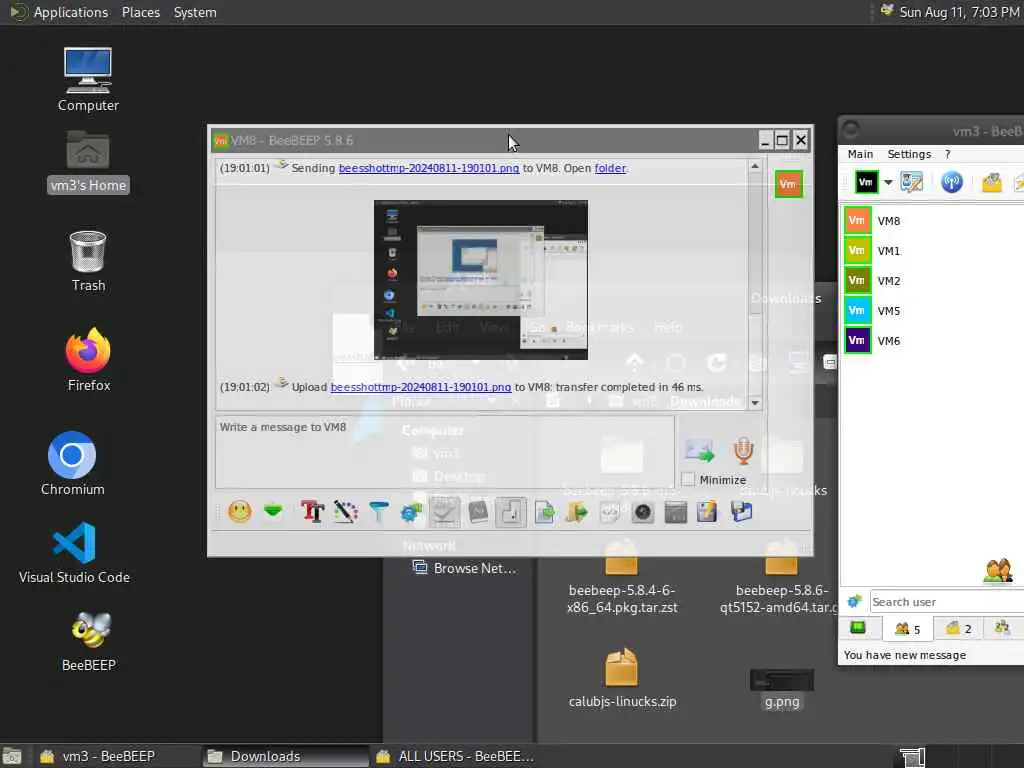1024x768 pixels.
Task: Switch to the chats tab showing 2
Action: 959,629
